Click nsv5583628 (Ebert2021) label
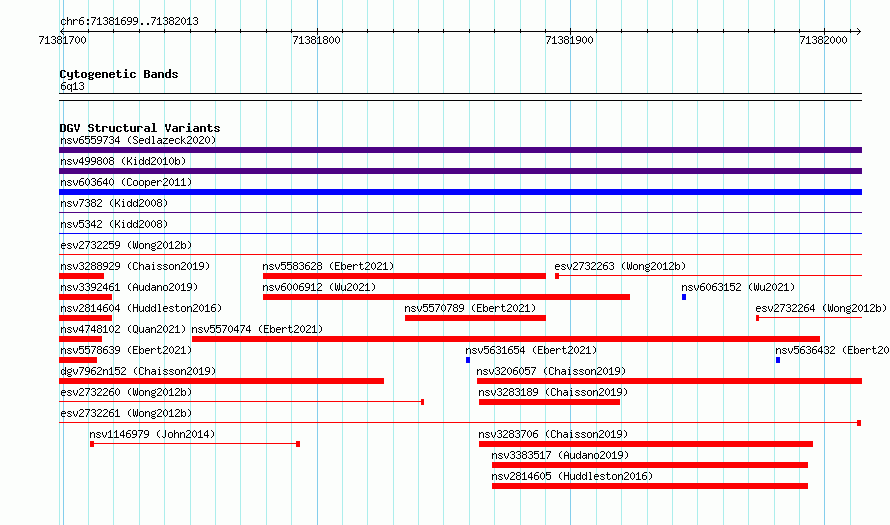The width and height of the screenshot is (890, 525). pos(328,266)
